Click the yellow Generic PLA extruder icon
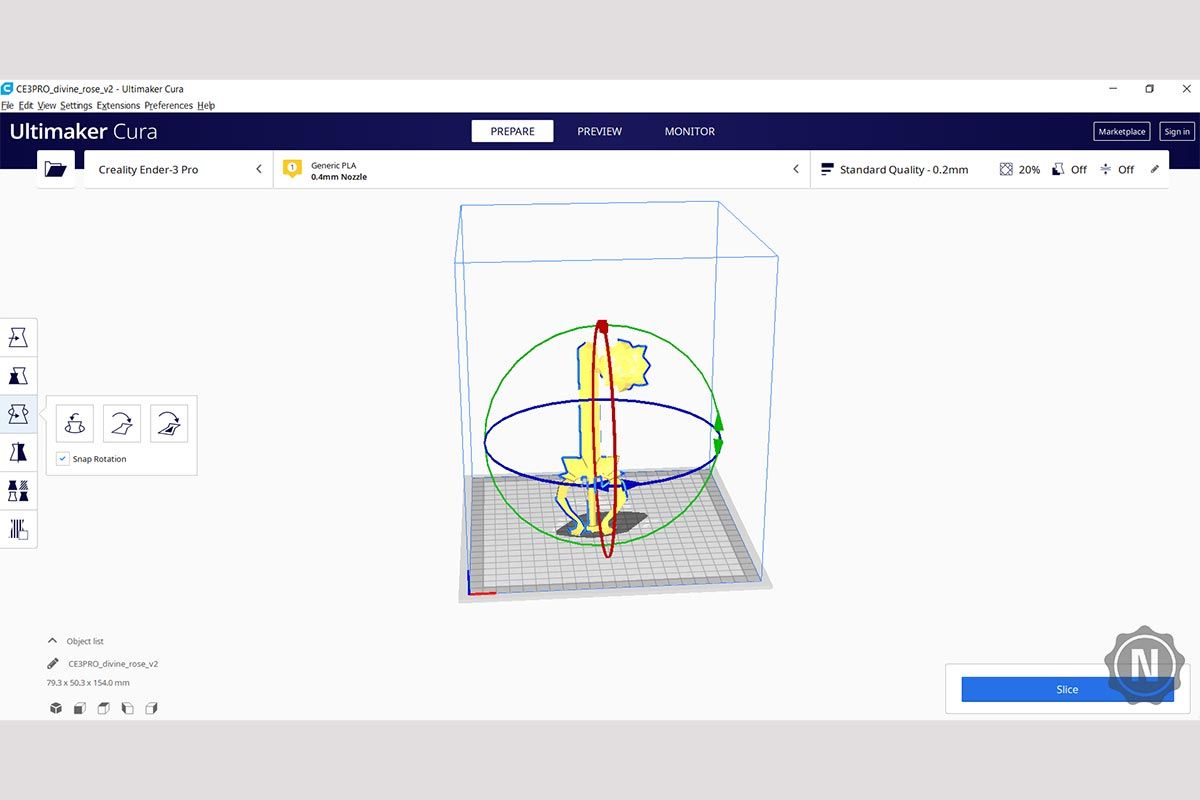The width and height of the screenshot is (1200, 800). [292, 169]
